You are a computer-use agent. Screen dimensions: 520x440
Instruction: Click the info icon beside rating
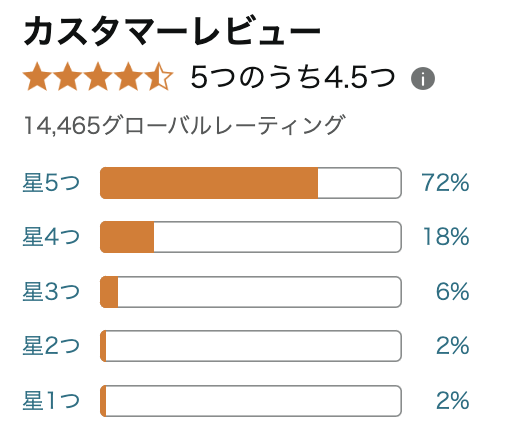coord(423,79)
